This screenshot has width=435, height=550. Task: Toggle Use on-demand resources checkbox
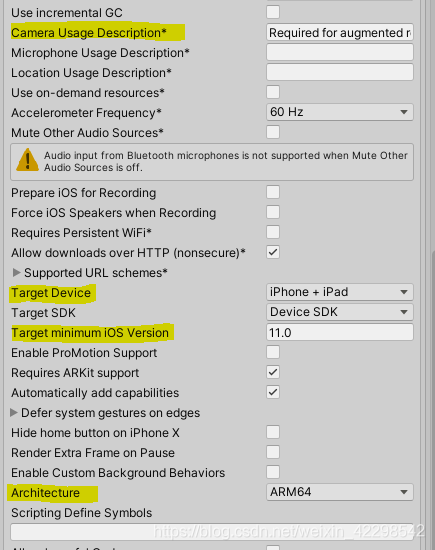coord(273,92)
